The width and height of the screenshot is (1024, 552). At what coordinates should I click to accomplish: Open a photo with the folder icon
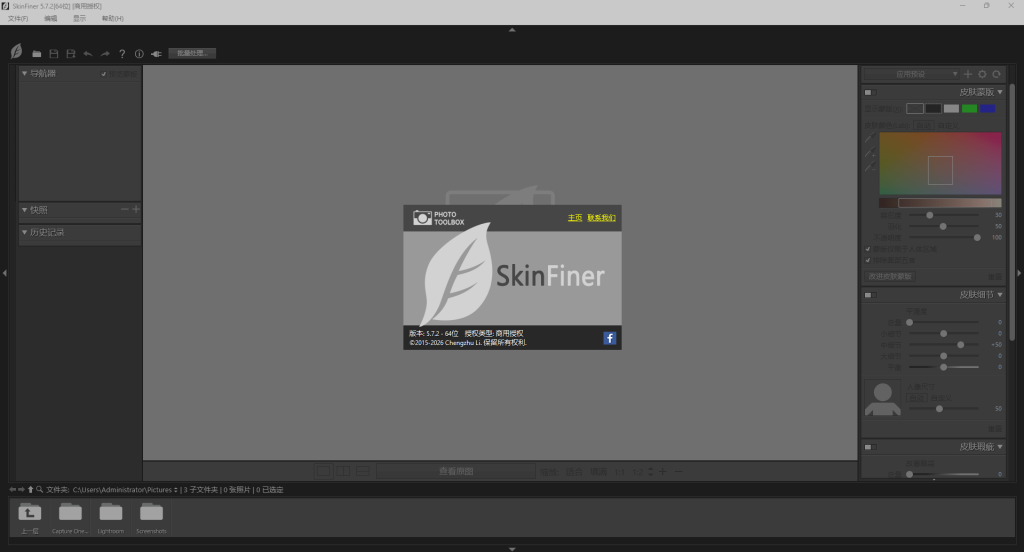(37, 54)
